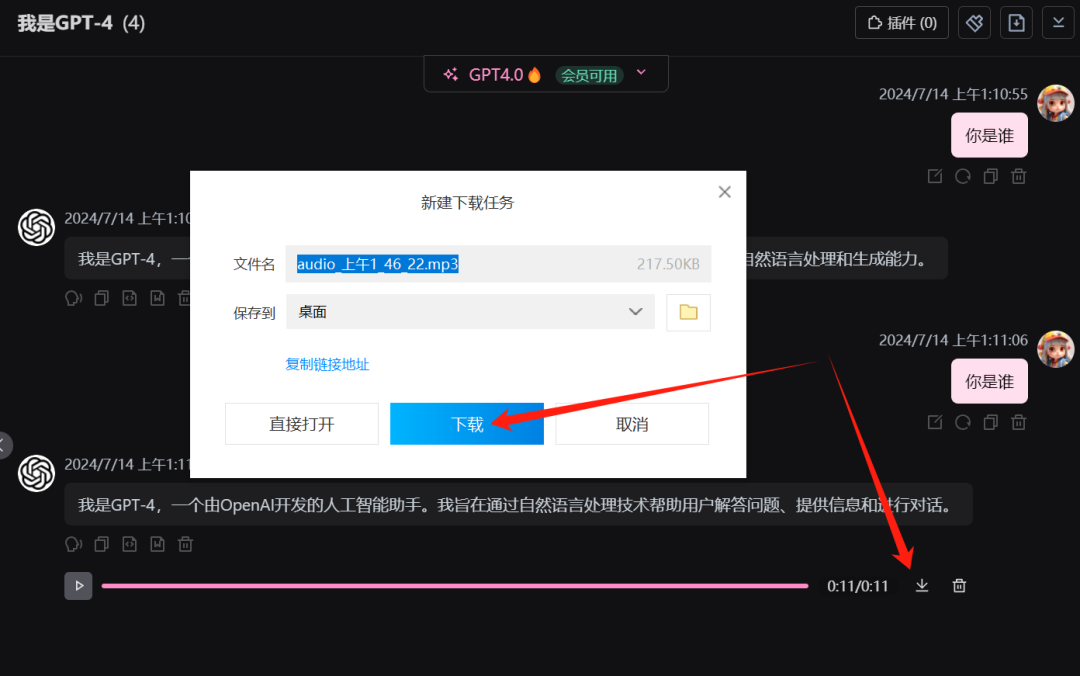Viewport: 1080px width, 676px height.
Task: Click the pink audio progress bar
Action: (455, 586)
